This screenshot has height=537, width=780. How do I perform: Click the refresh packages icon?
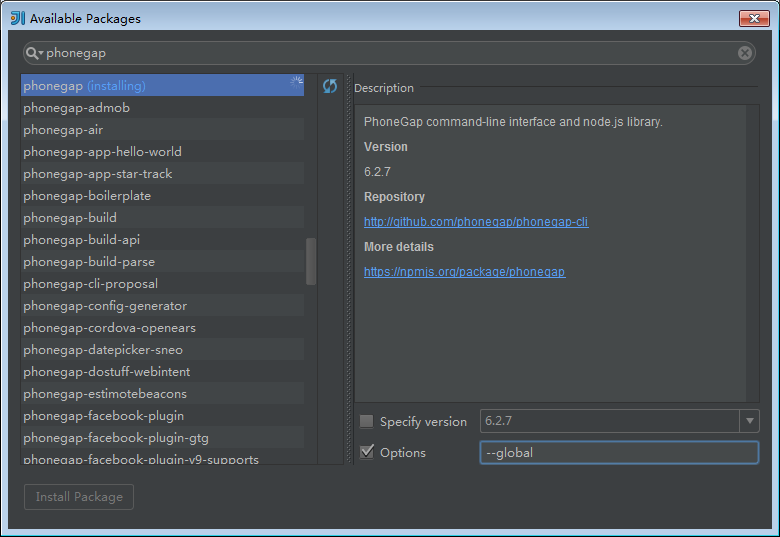[x=330, y=86]
